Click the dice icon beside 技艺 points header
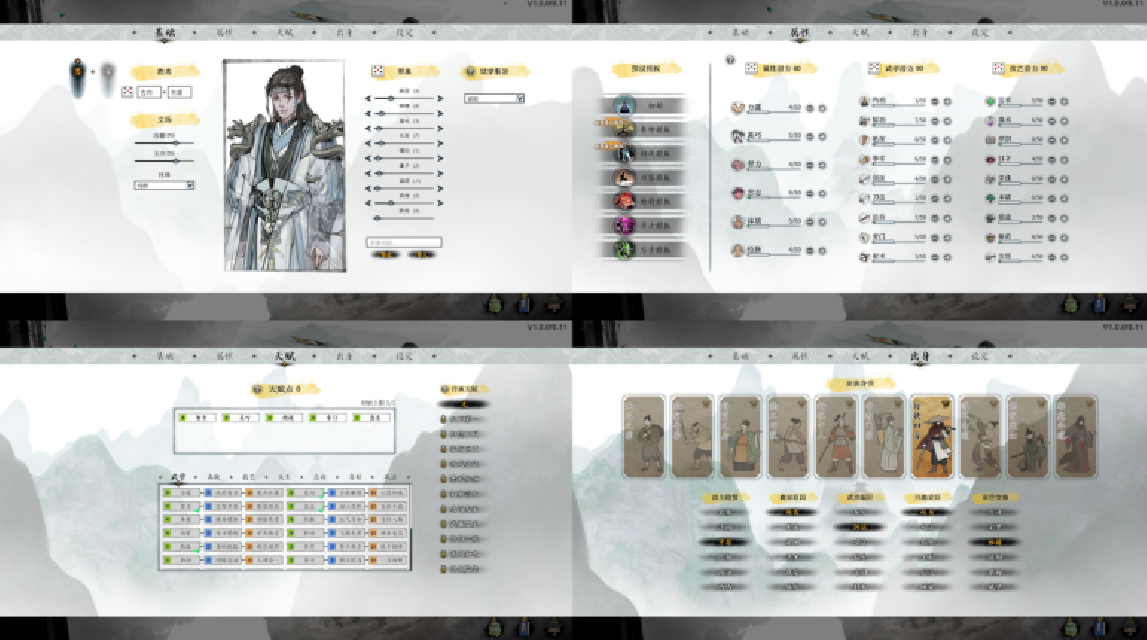The height and width of the screenshot is (640, 1147). click(x=998, y=68)
